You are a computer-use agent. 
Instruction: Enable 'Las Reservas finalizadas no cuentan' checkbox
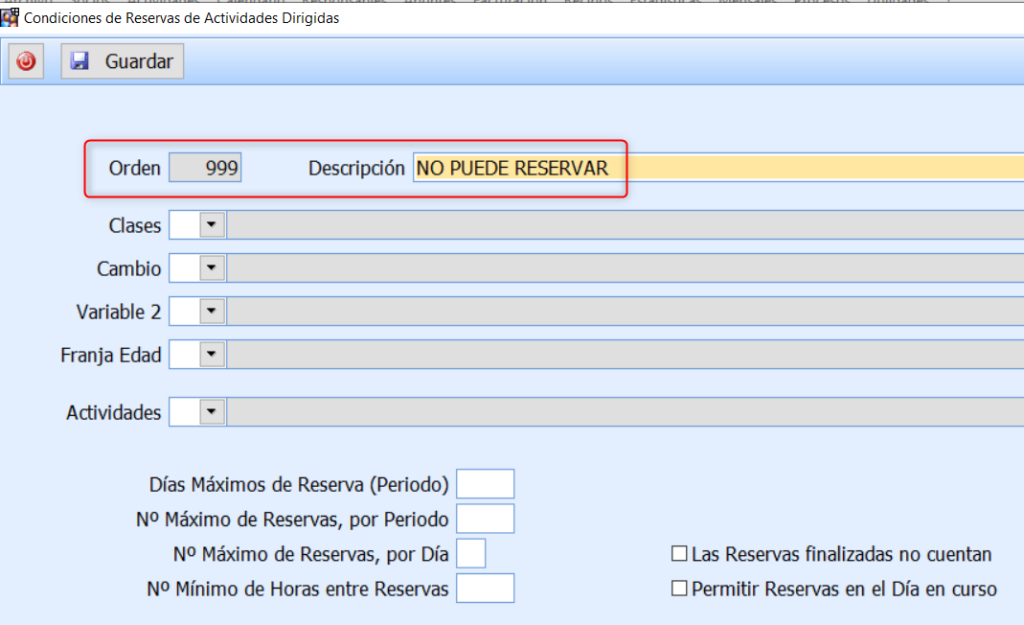coord(680,554)
